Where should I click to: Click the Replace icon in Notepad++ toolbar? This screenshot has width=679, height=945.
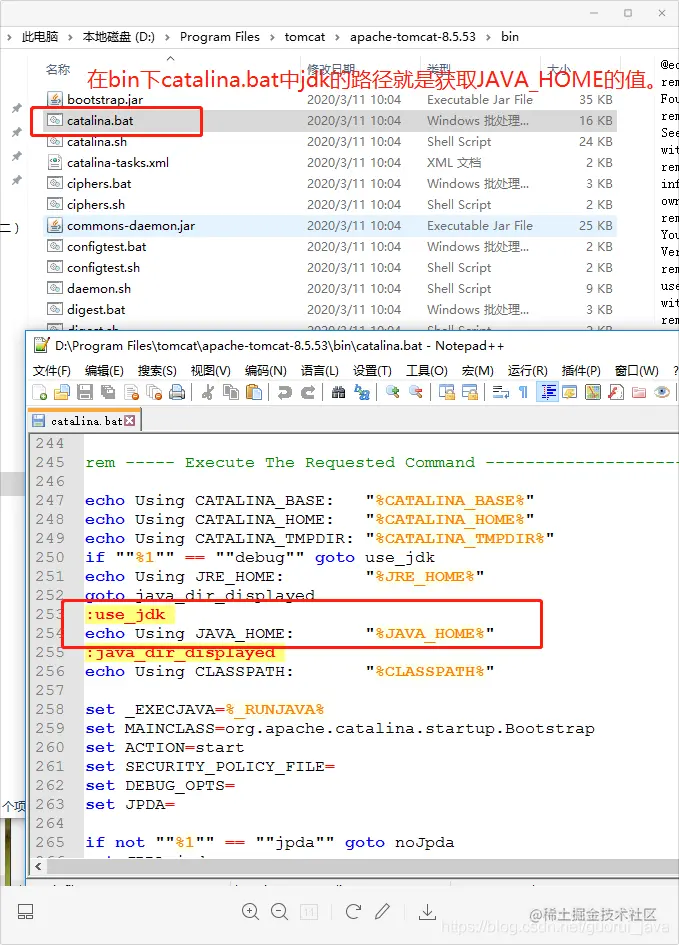tap(361, 392)
